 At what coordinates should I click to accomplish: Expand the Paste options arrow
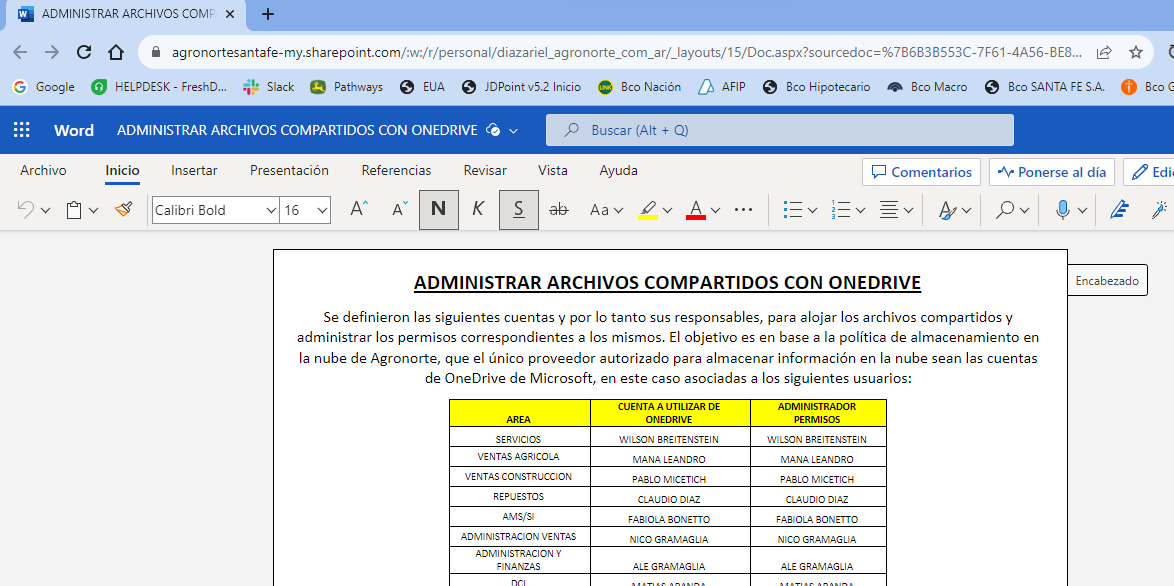(x=94, y=211)
